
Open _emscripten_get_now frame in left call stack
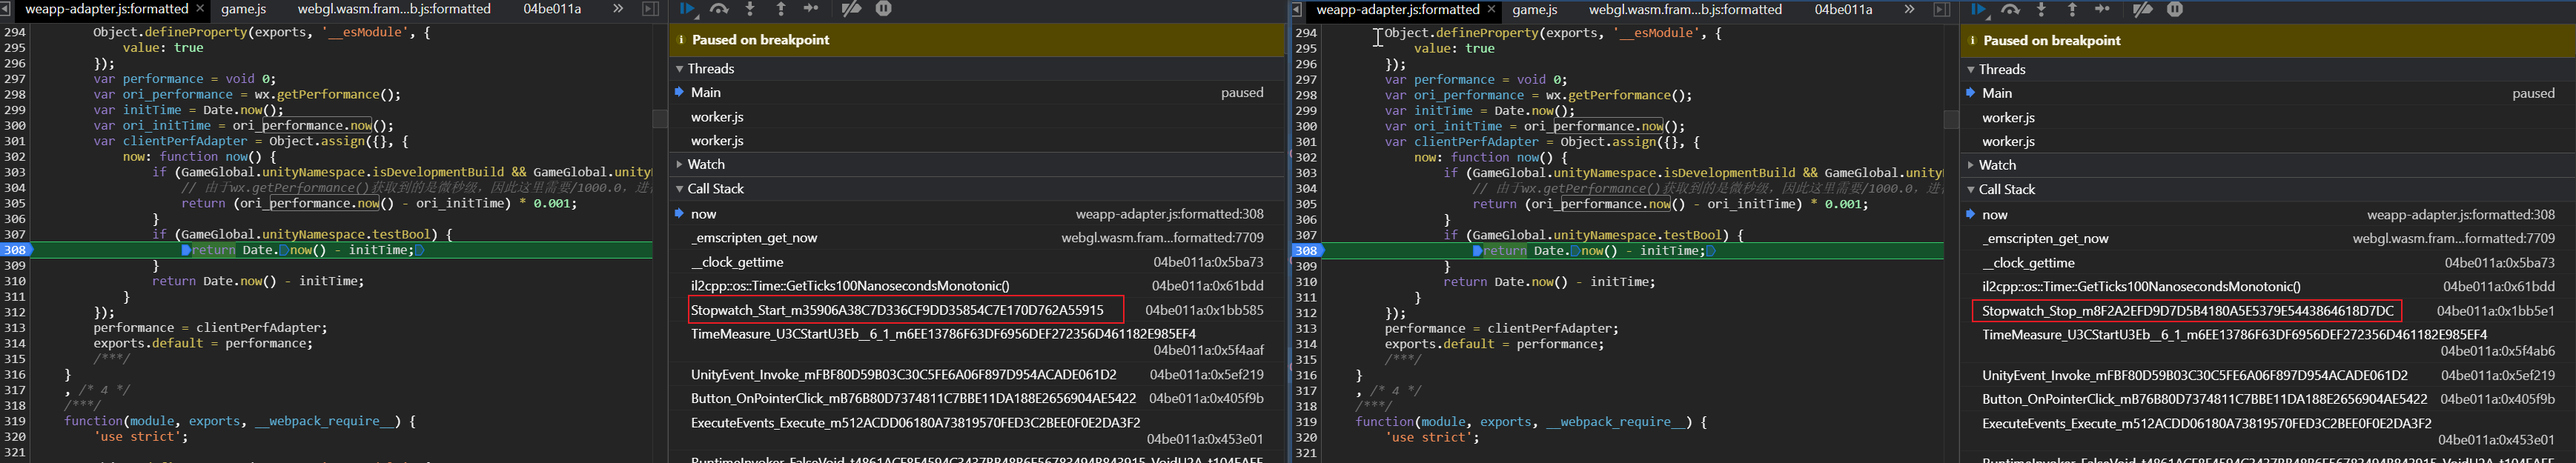[976, 238]
